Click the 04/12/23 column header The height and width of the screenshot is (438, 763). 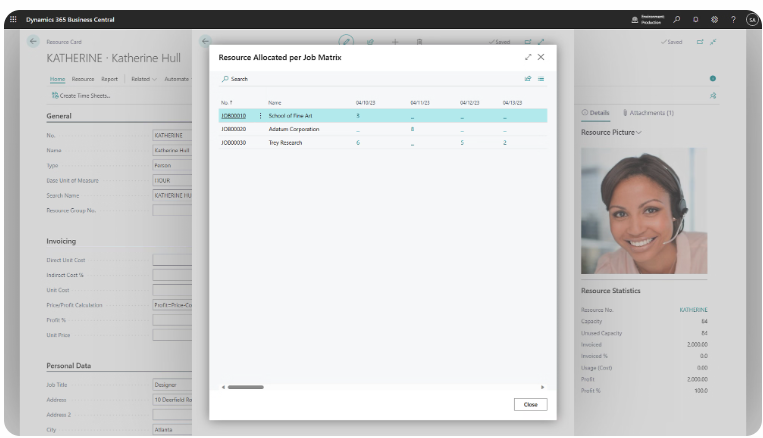[470, 103]
